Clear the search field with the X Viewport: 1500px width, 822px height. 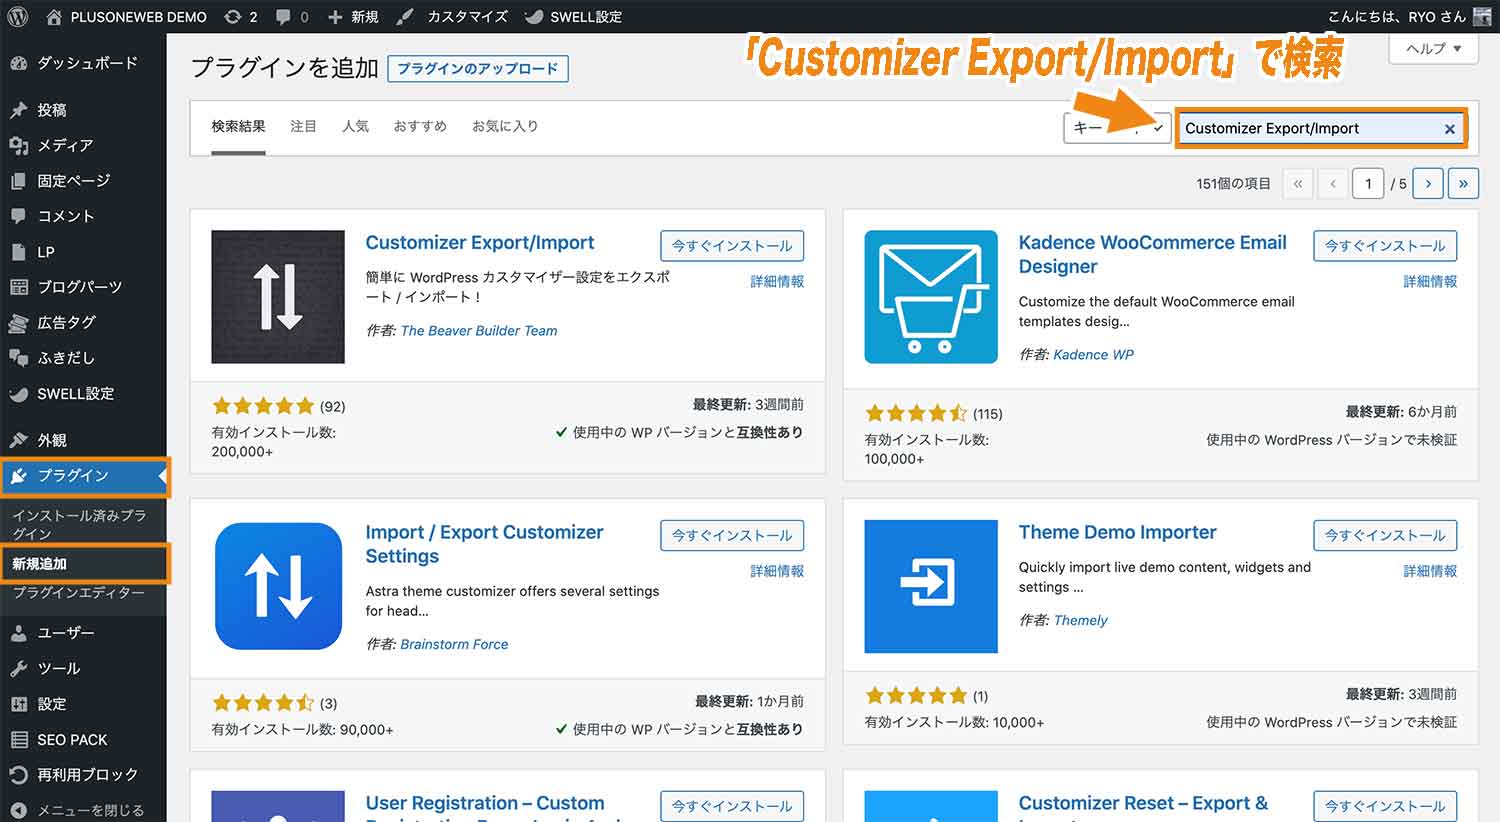point(1449,128)
